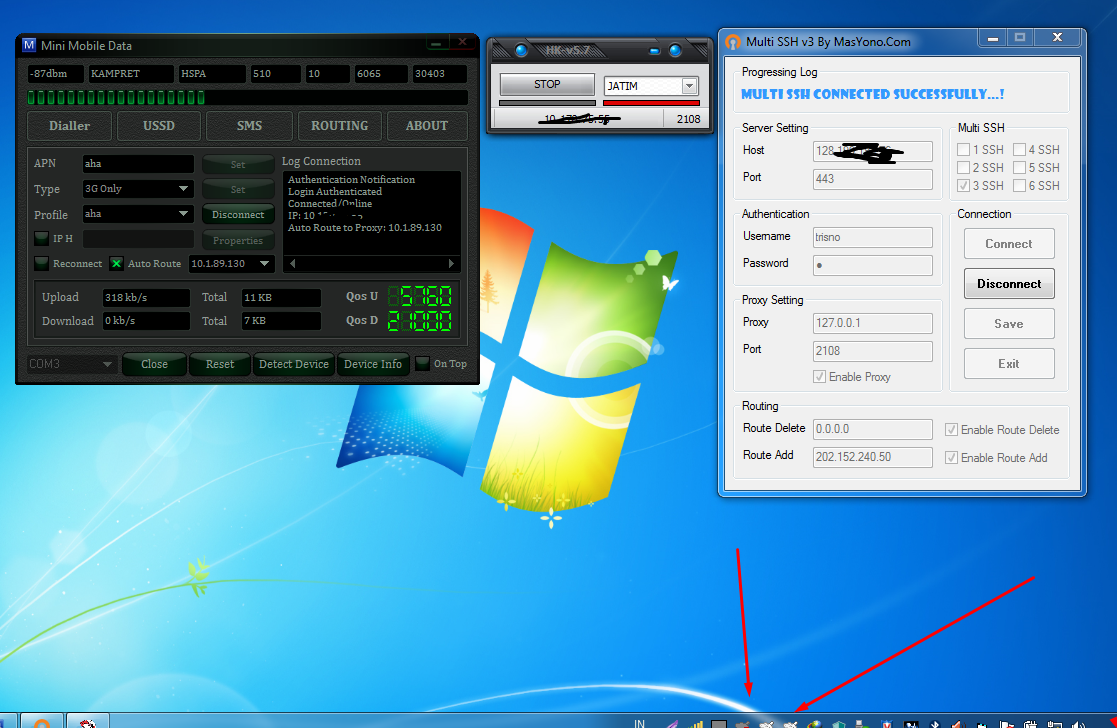
Task: Click the left blue orb in HK-v5.7 window
Action: tap(521, 50)
